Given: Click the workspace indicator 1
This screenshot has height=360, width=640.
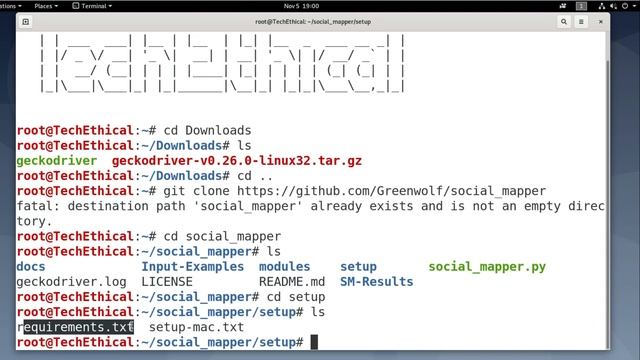Looking at the screenshot, I should pyautogui.click(x=581, y=6).
